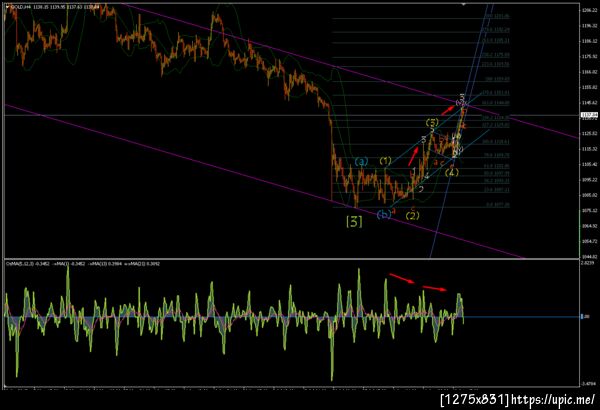
Task: Select the blue (b) wave label
Action: [x=383, y=214]
